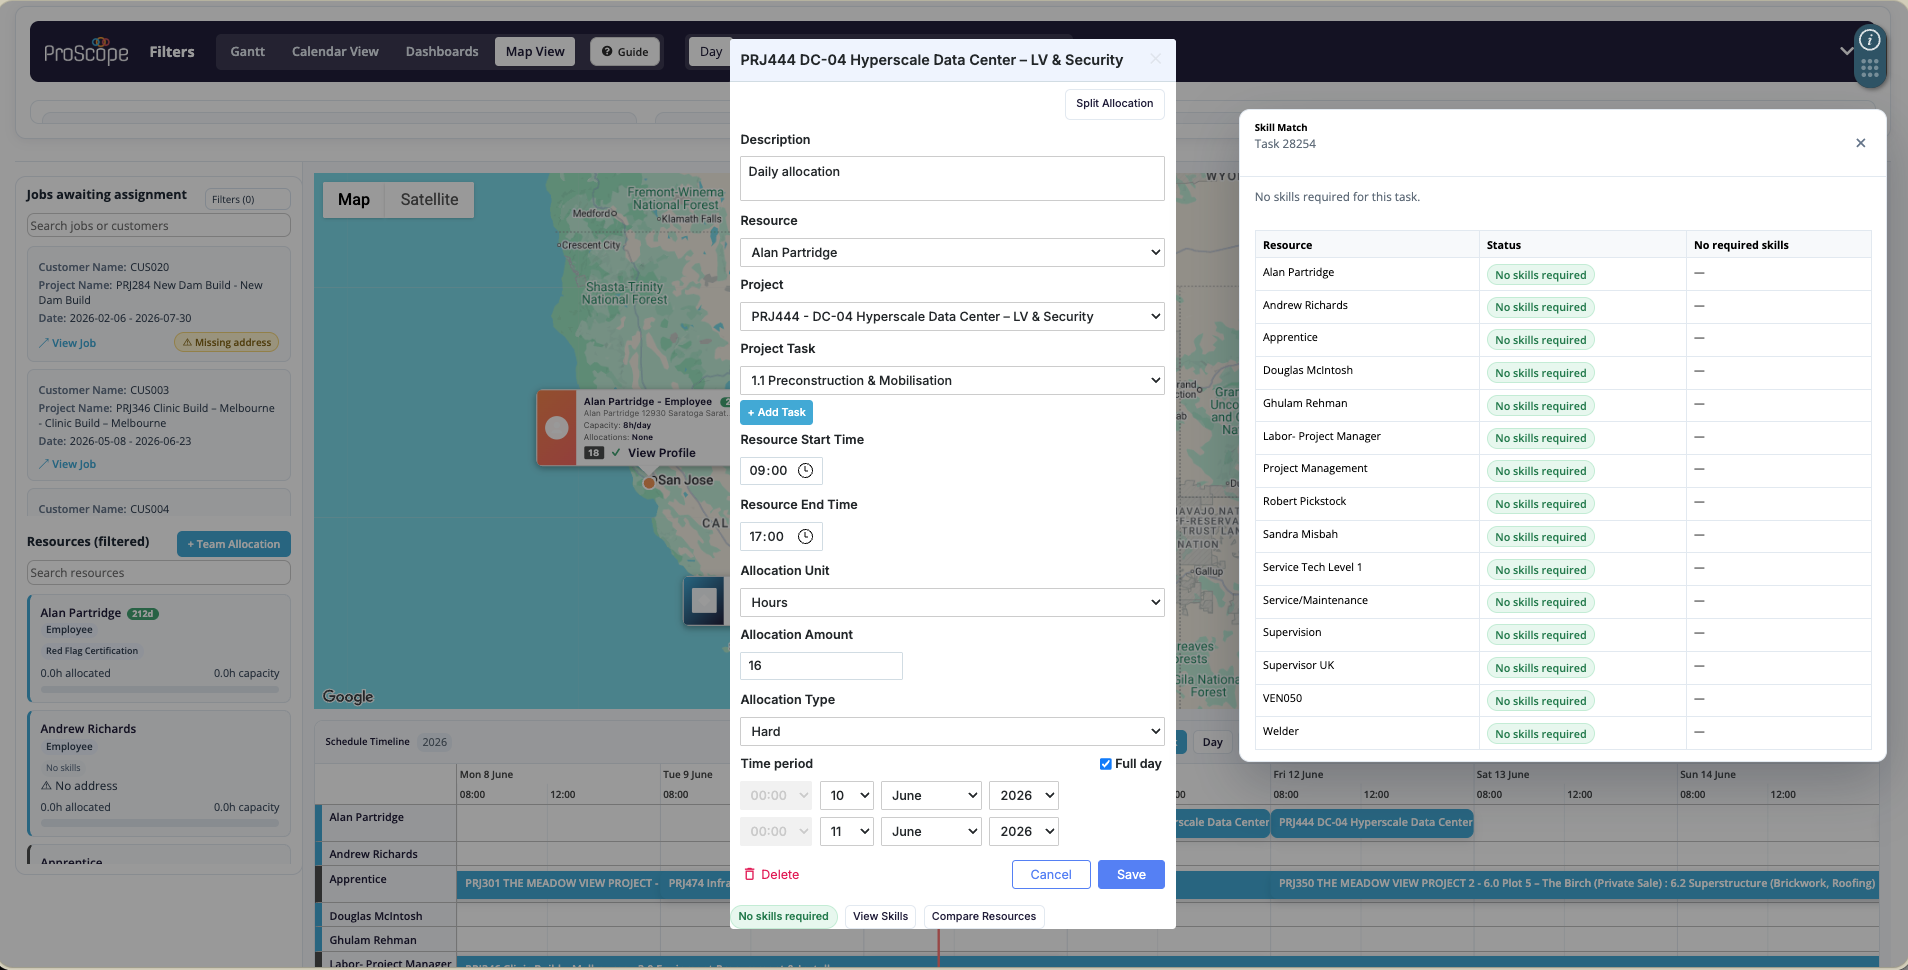The image size is (1908, 970).
Task: Open the end year 2026 dropdown
Action: (1024, 832)
